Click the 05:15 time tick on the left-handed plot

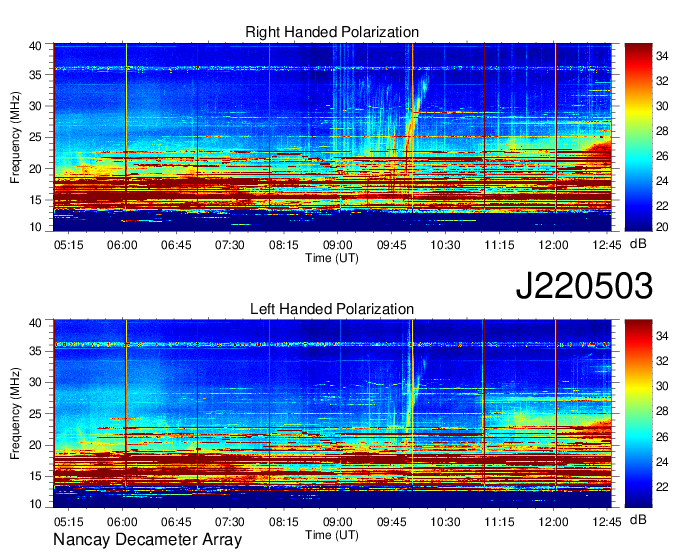coord(69,522)
